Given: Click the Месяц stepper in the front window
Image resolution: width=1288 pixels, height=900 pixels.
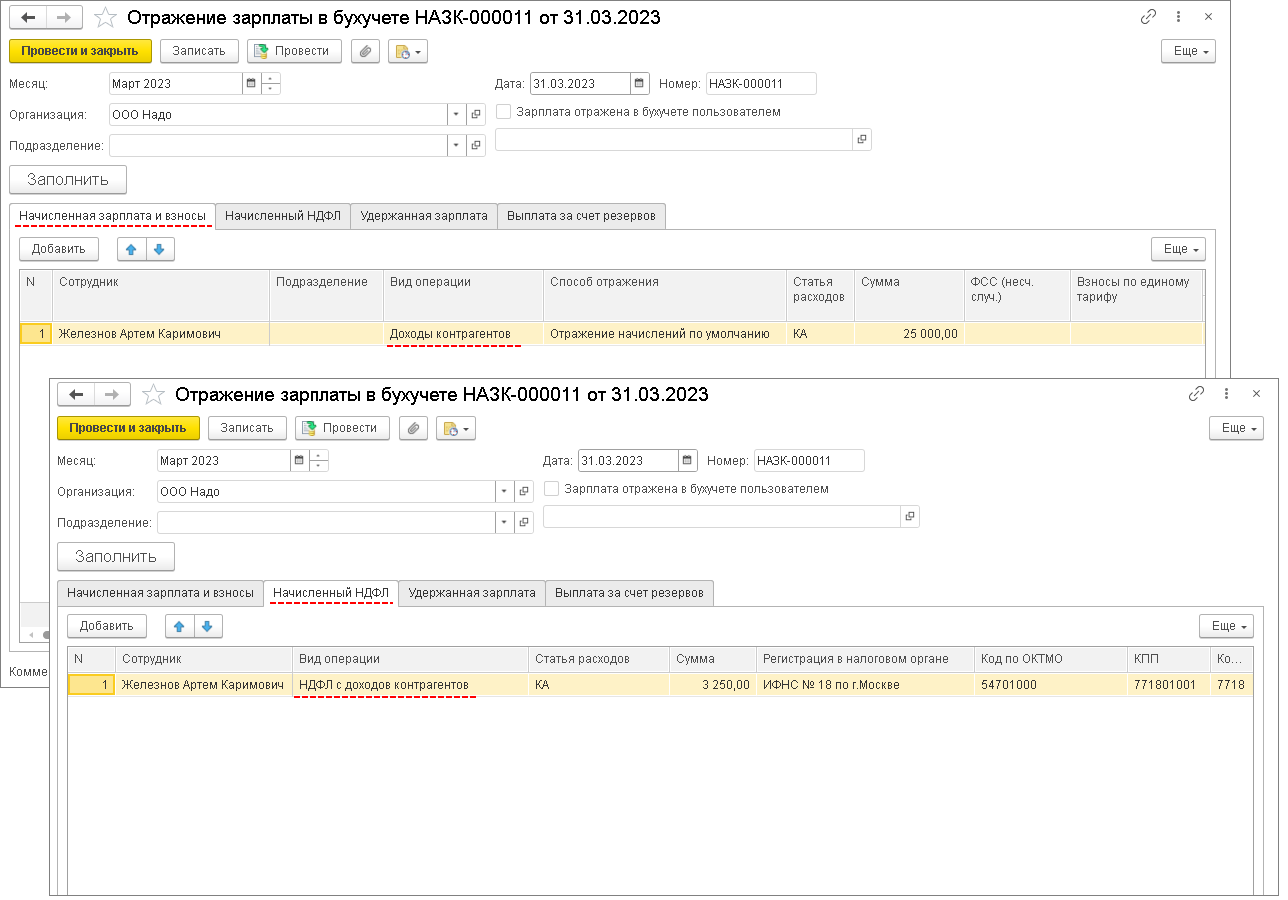Looking at the screenshot, I should coord(319,461).
